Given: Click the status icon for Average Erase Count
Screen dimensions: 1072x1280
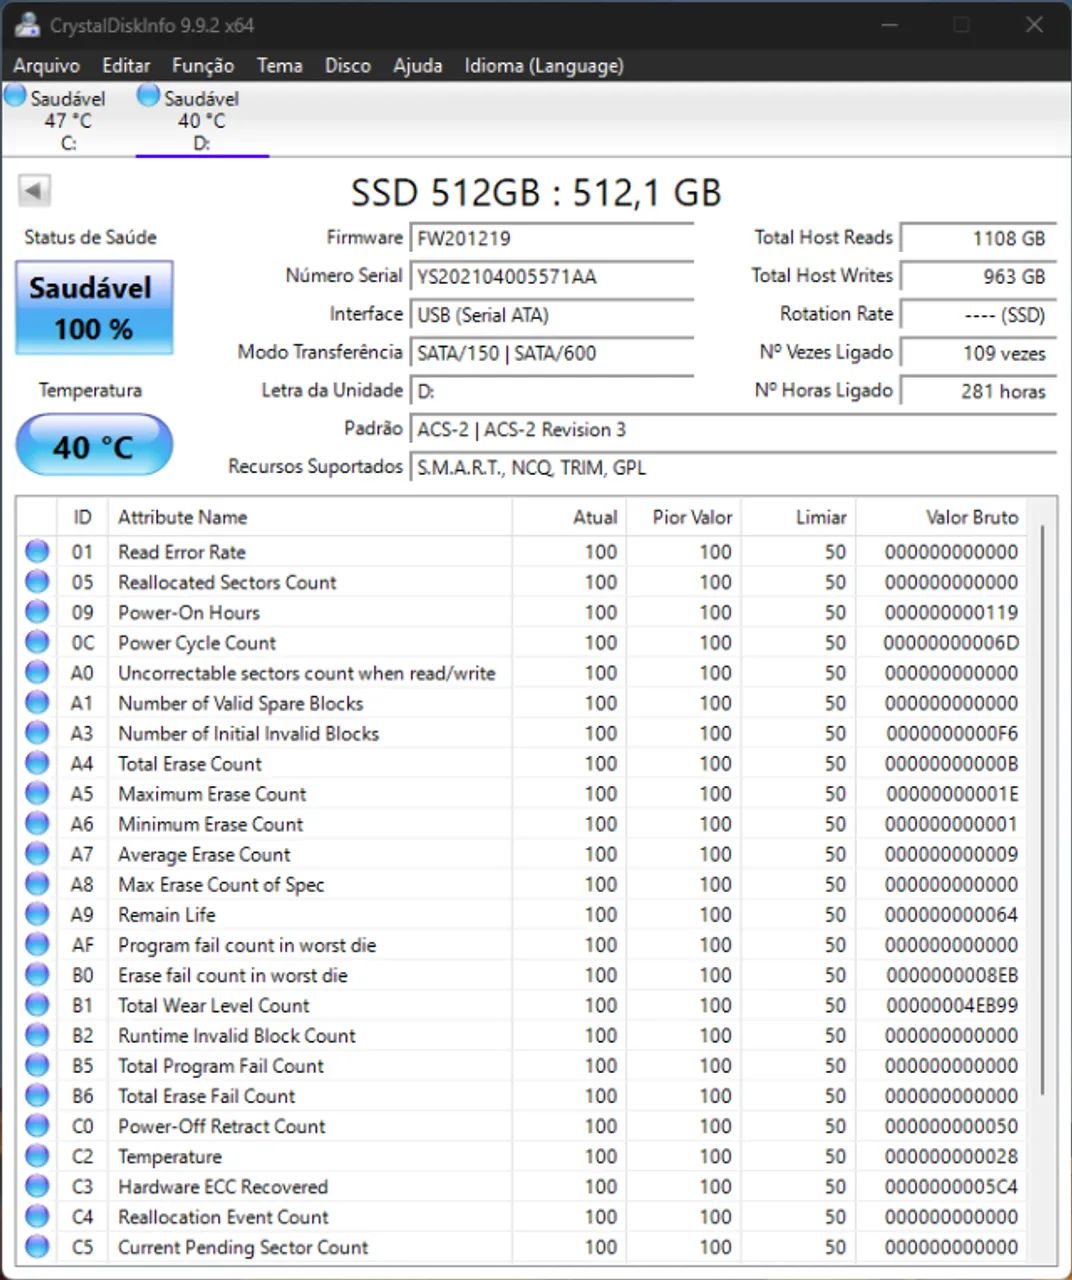Looking at the screenshot, I should click(37, 854).
